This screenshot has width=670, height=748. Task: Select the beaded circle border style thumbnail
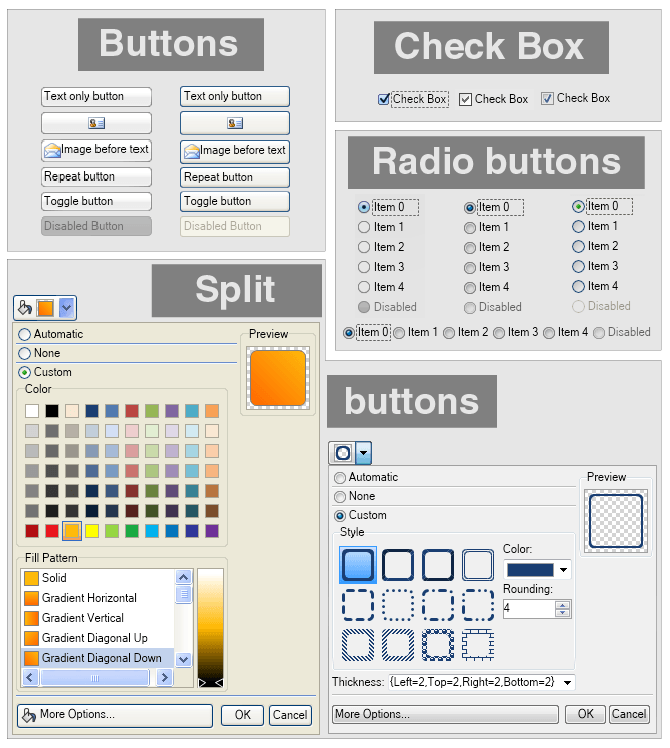coord(438,645)
